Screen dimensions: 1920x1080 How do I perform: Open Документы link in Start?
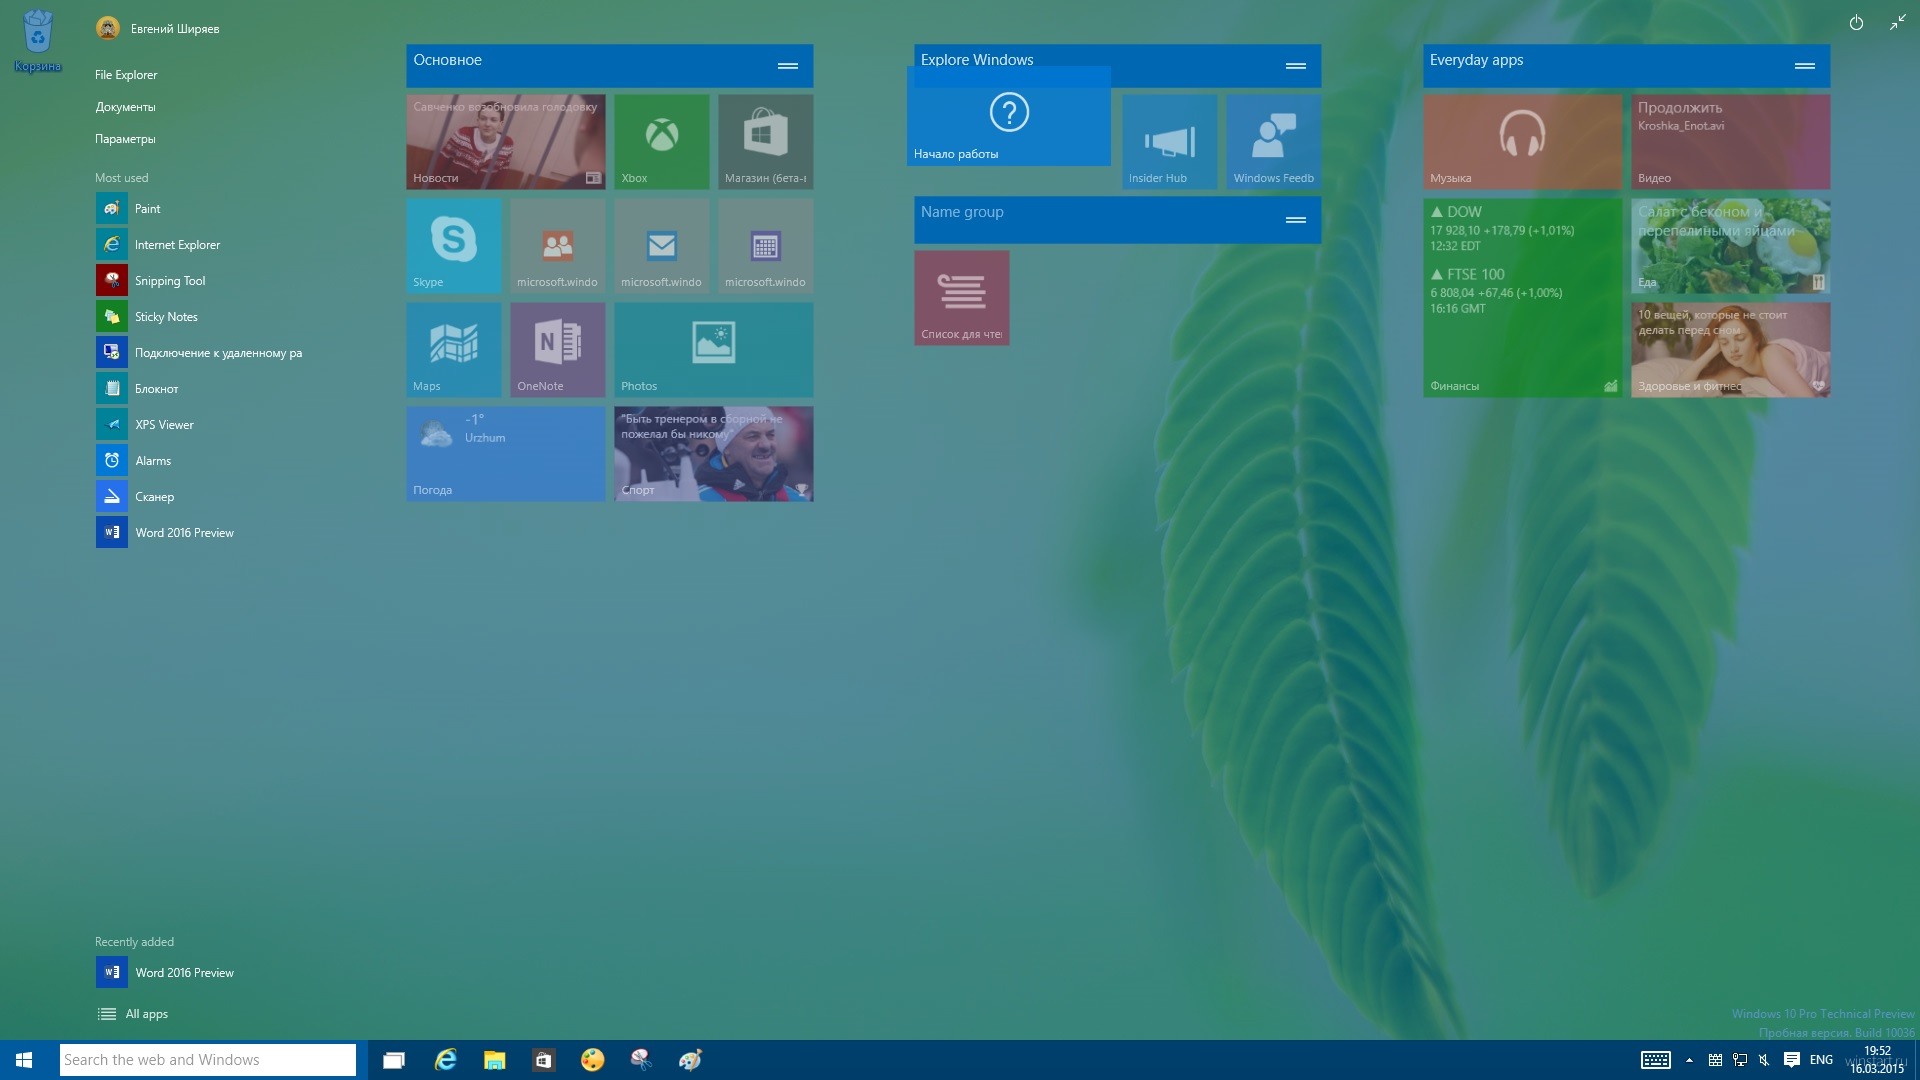coord(125,107)
